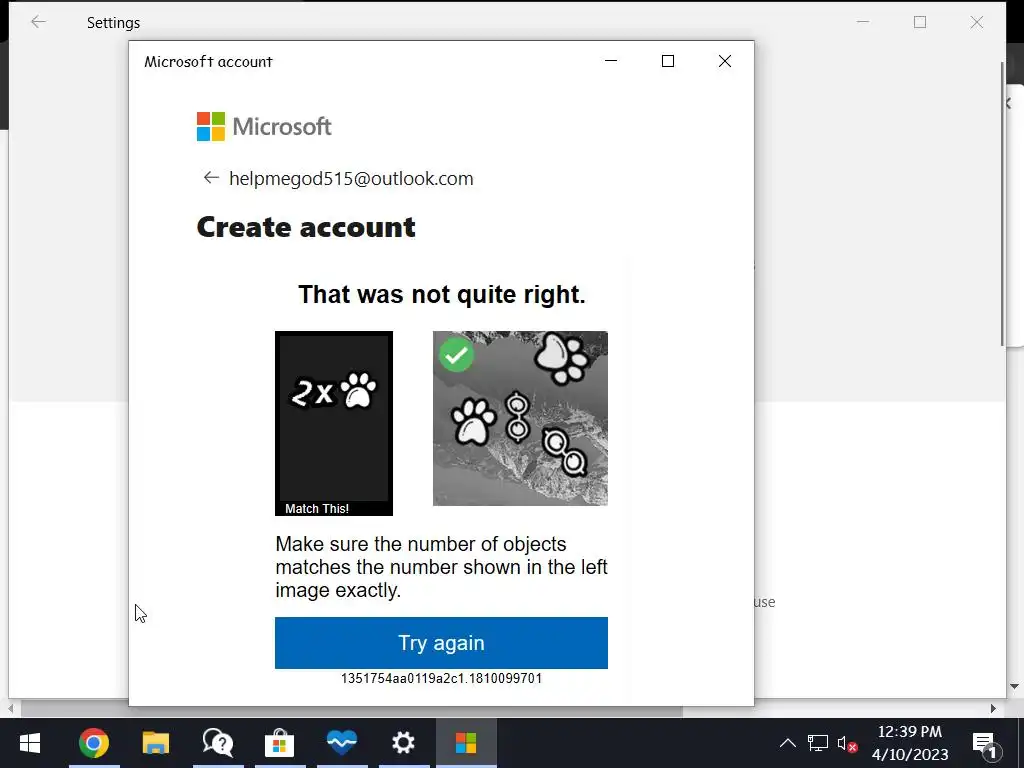The height and width of the screenshot is (768, 1024).
Task: Click Settings horizontal scrollbar right arrow
Action: tap(993, 709)
